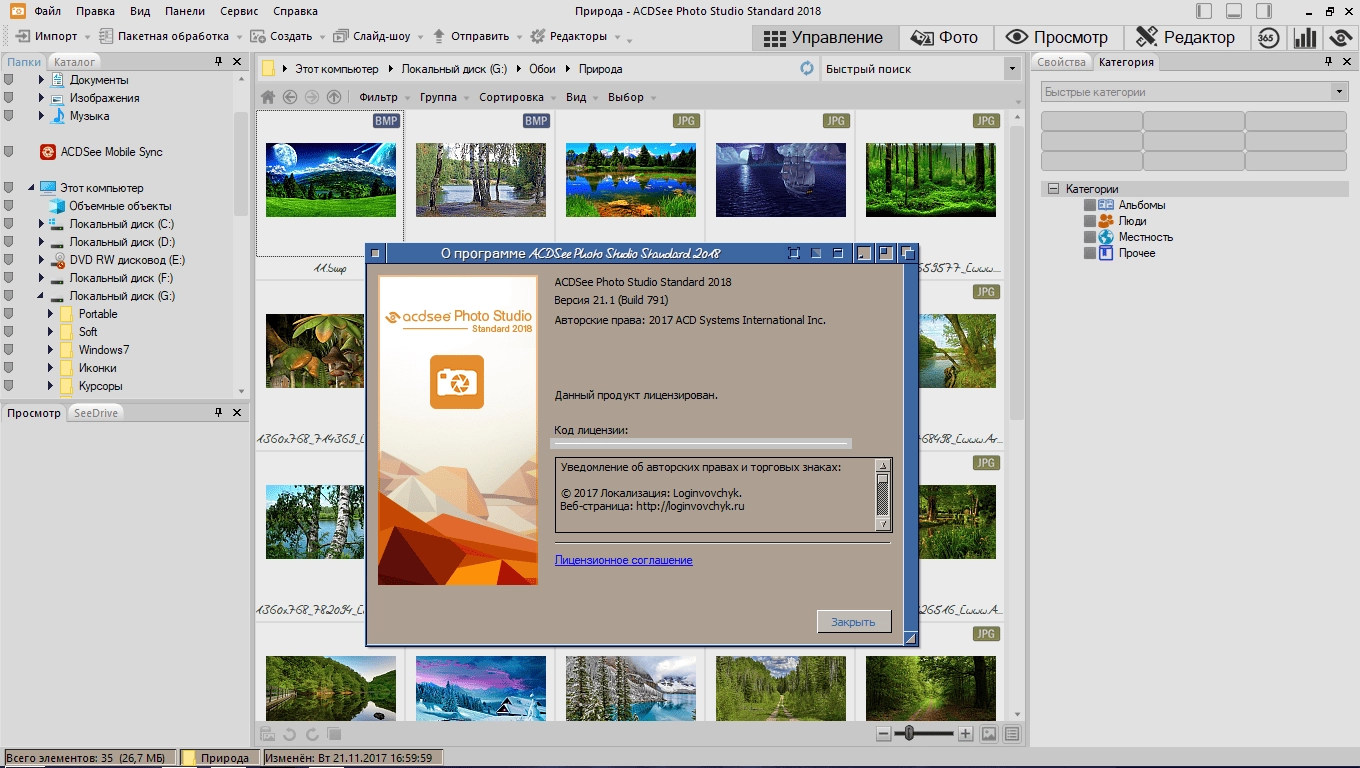
Task: Open the Справка menu
Action: (x=295, y=11)
